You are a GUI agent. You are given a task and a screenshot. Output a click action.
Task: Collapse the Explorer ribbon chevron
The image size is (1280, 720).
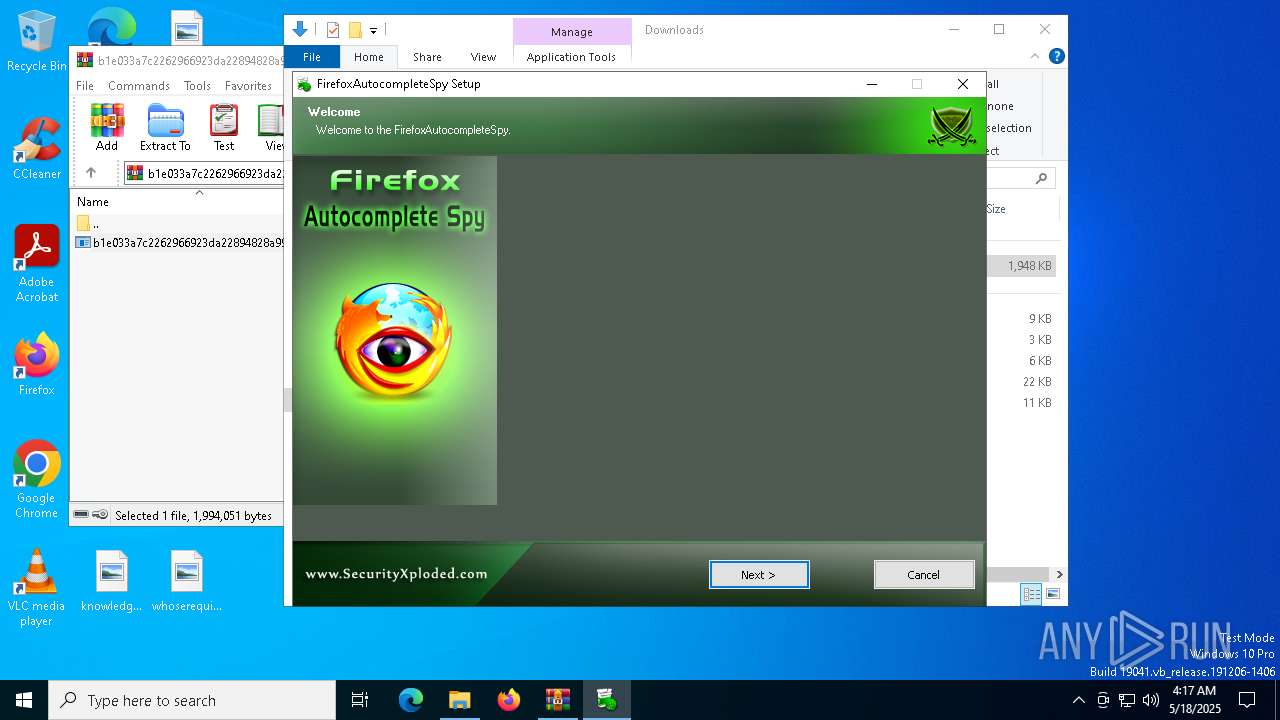point(1035,57)
